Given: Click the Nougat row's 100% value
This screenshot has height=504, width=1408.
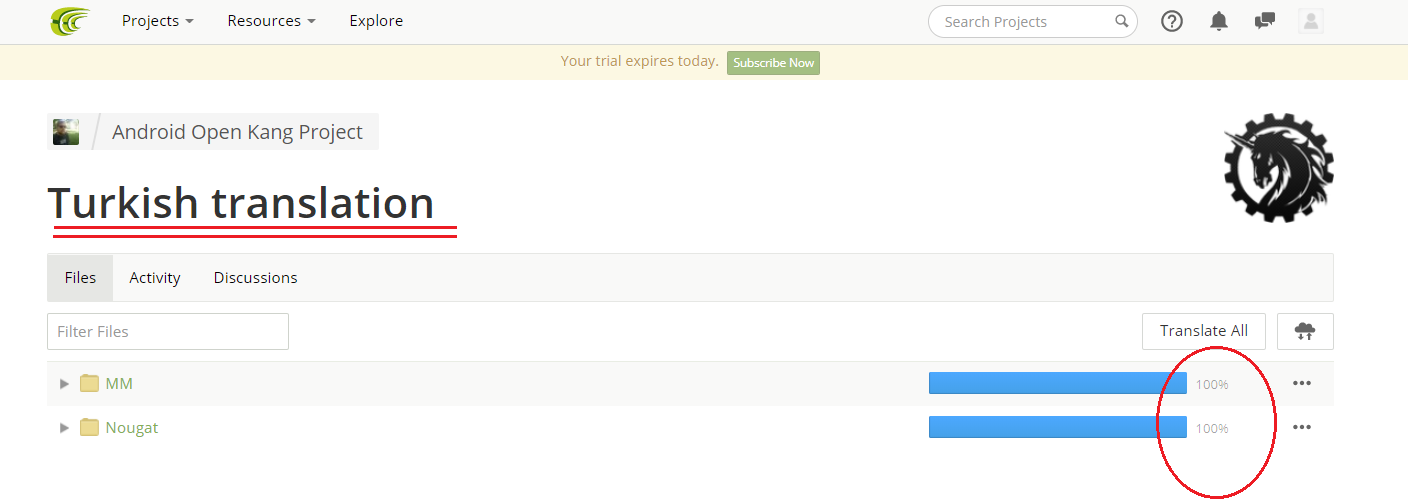Looking at the screenshot, I should tap(1212, 428).
